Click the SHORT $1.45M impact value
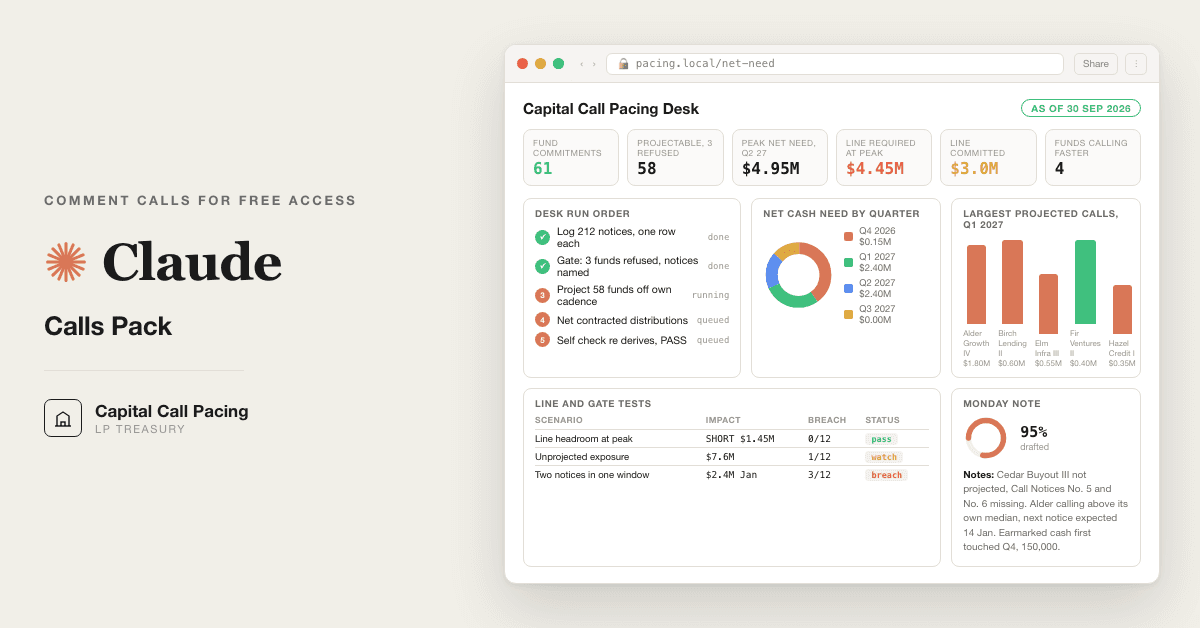1200x628 pixels. (x=740, y=439)
